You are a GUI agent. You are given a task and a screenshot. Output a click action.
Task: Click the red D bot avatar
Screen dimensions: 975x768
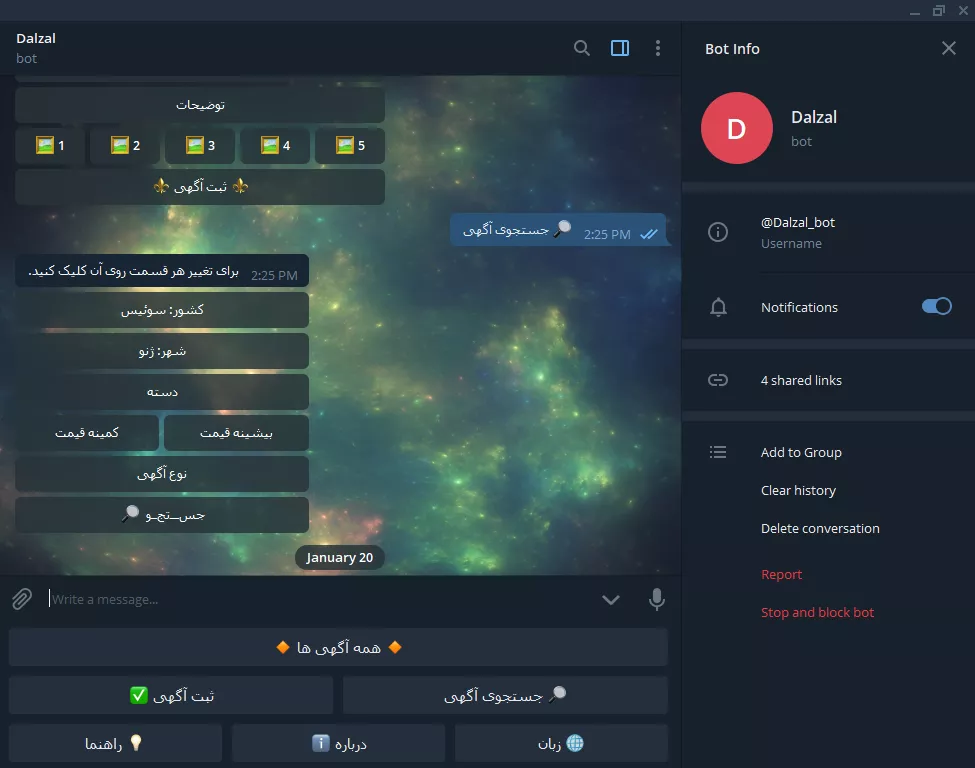(x=737, y=128)
